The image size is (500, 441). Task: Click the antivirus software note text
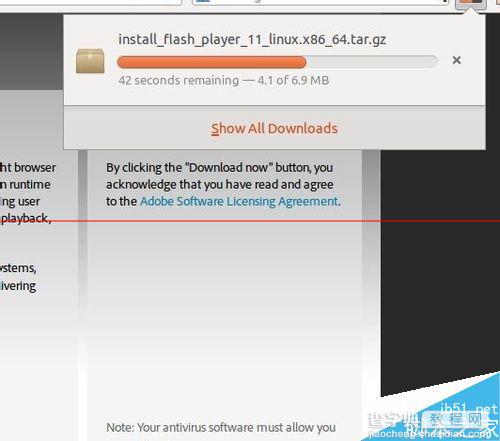pos(221,427)
